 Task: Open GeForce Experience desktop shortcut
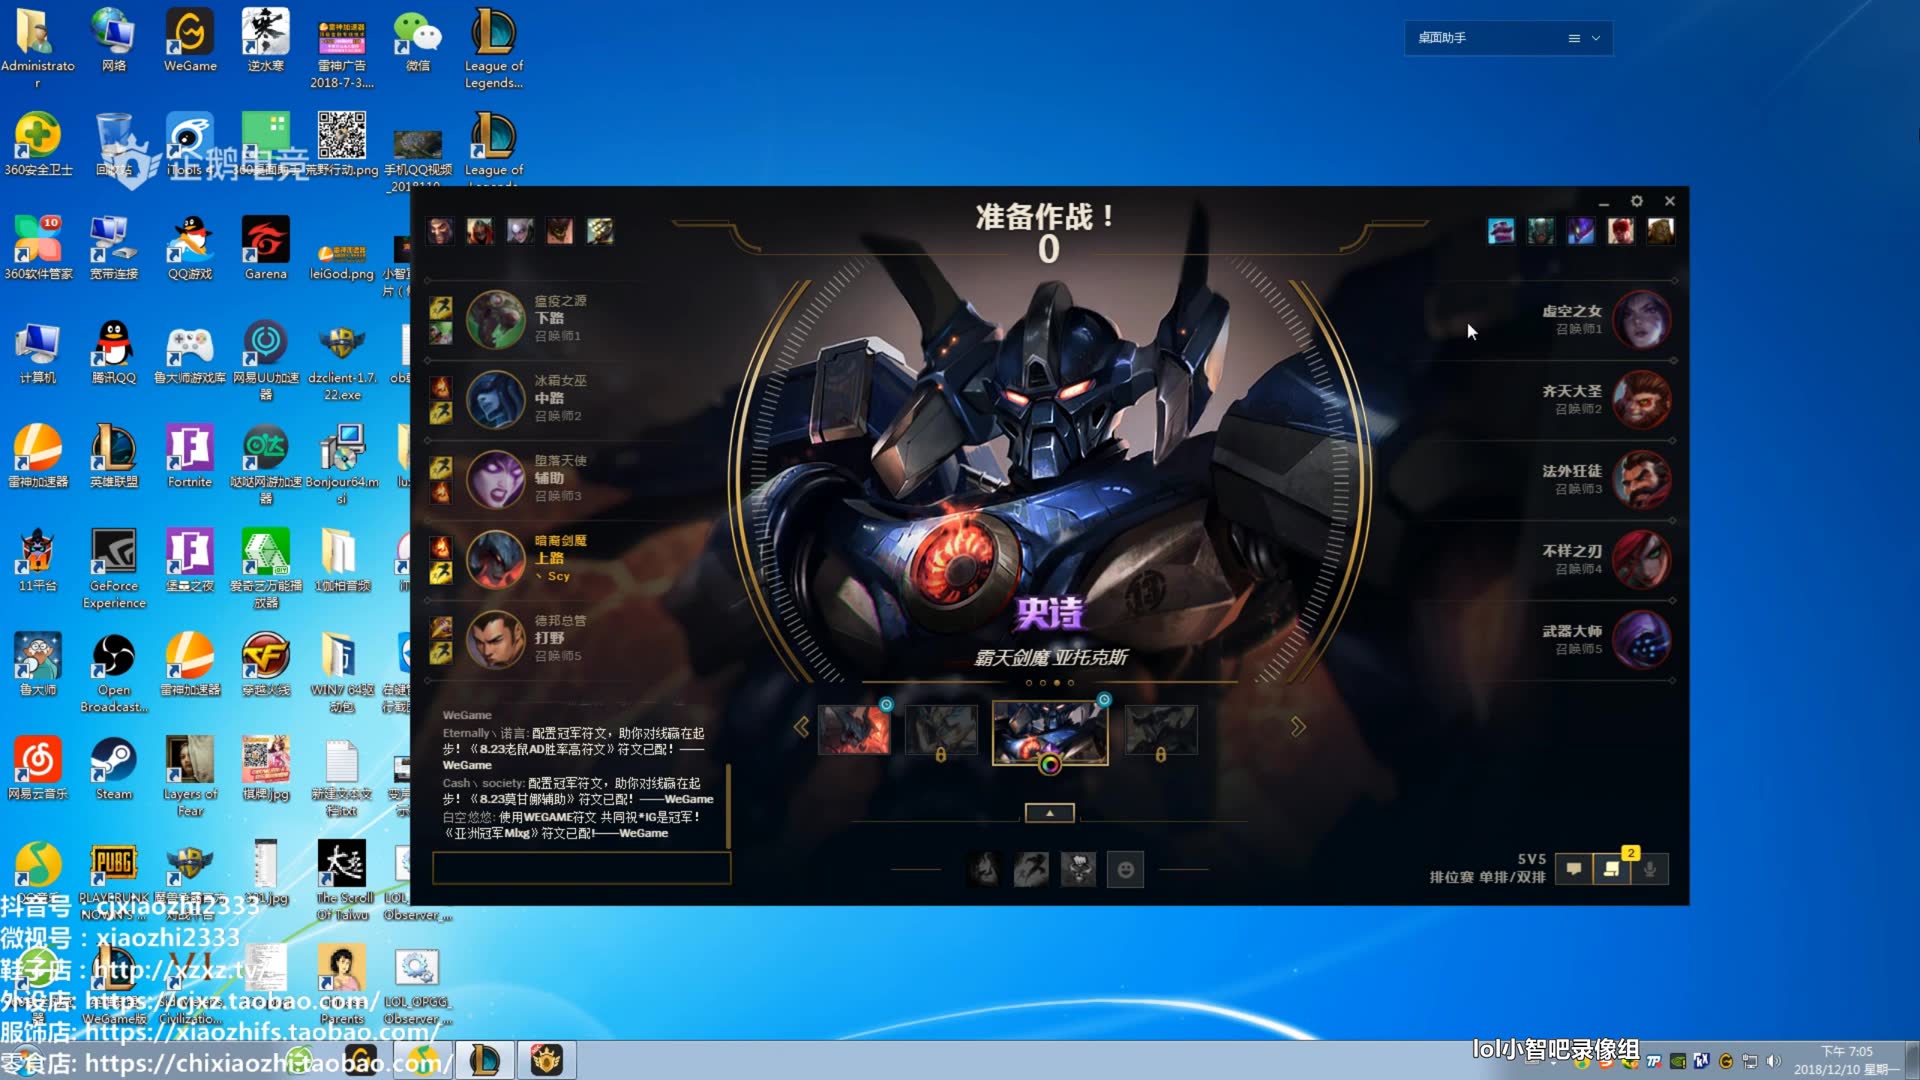114,568
